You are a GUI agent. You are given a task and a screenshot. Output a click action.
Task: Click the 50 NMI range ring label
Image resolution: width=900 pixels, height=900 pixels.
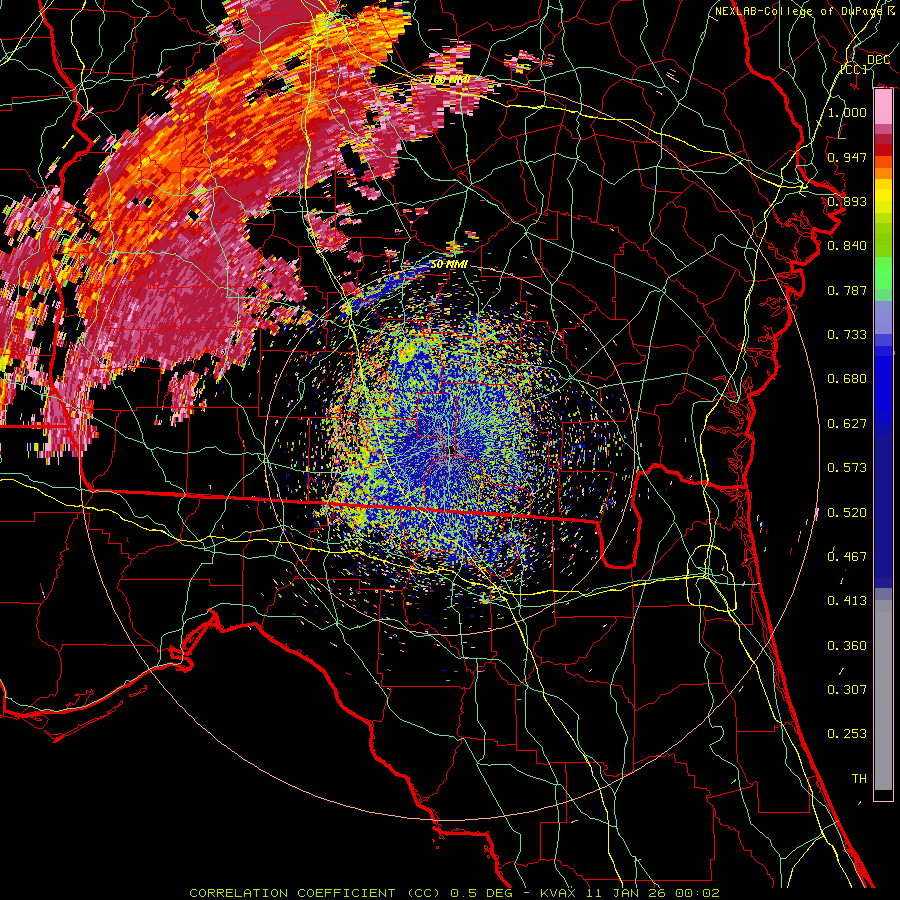click(x=449, y=264)
